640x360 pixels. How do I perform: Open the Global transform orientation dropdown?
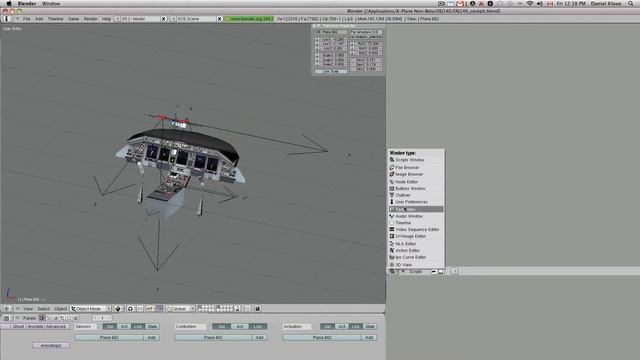181,309
